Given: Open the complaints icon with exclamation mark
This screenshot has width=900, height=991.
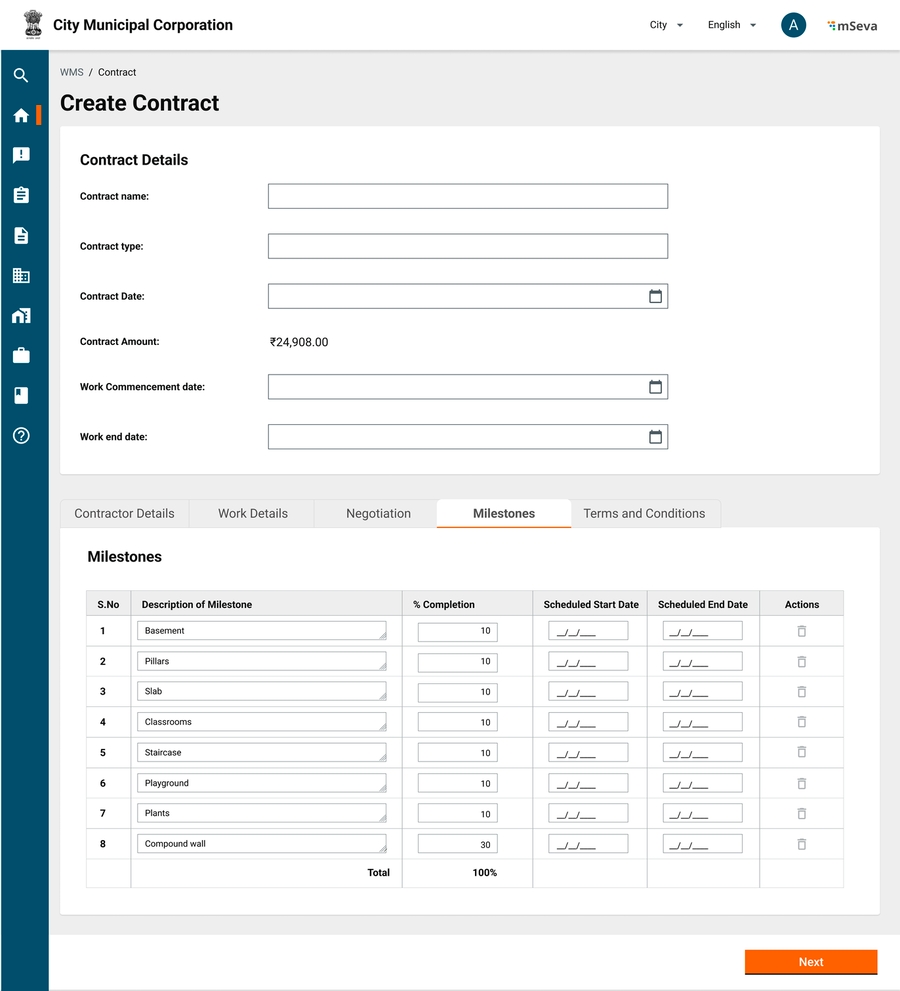Looking at the screenshot, I should (21, 155).
